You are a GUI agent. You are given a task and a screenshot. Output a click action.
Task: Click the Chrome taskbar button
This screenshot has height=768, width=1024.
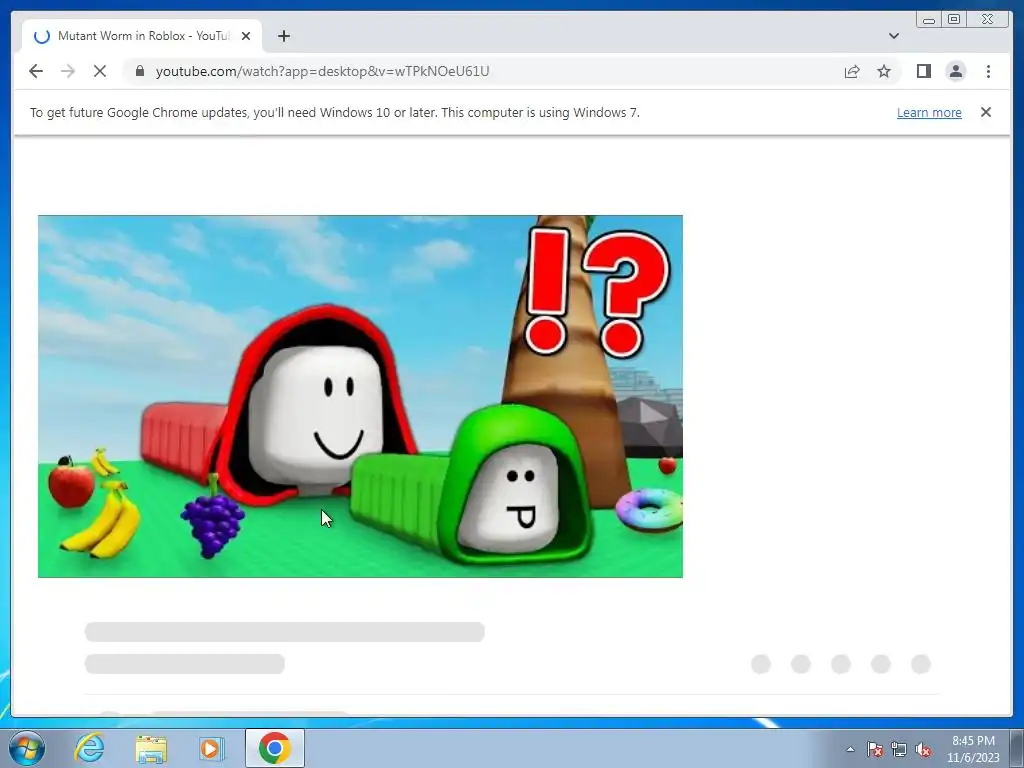275,748
